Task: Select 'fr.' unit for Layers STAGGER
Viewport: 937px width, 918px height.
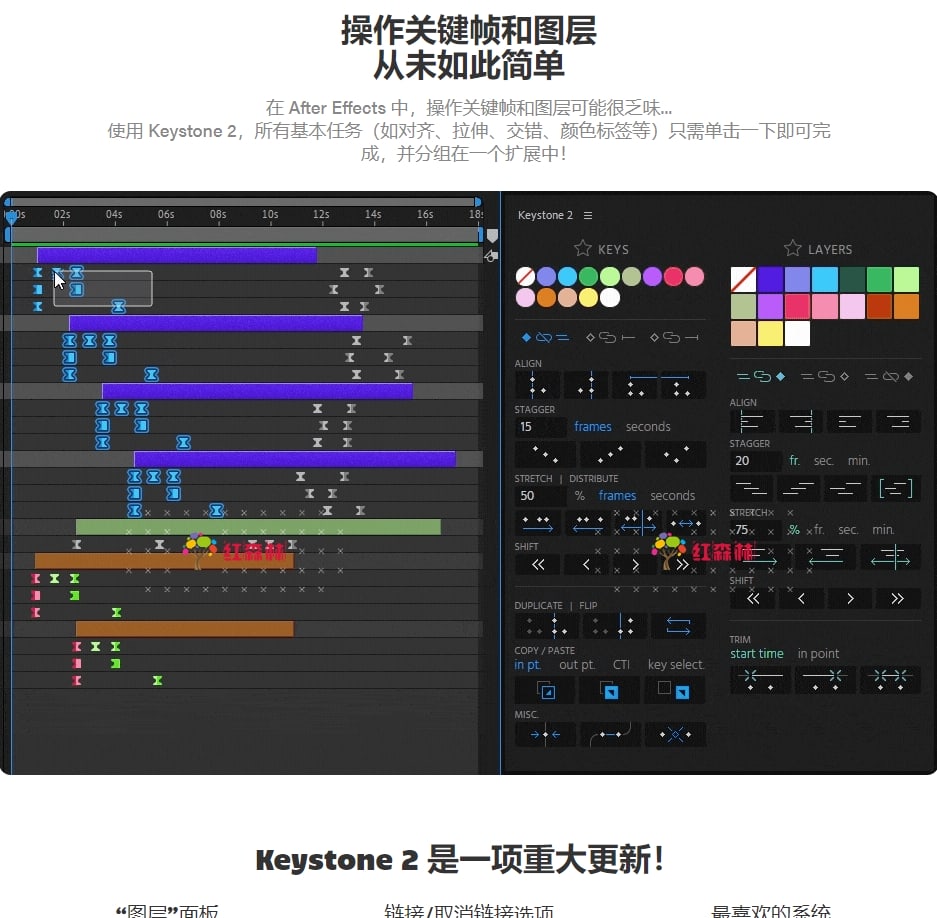Action: pos(794,461)
